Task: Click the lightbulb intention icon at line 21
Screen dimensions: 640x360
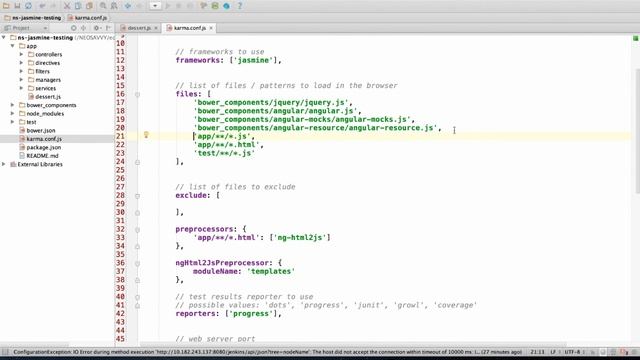Action: pyautogui.click(x=146, y=135)
